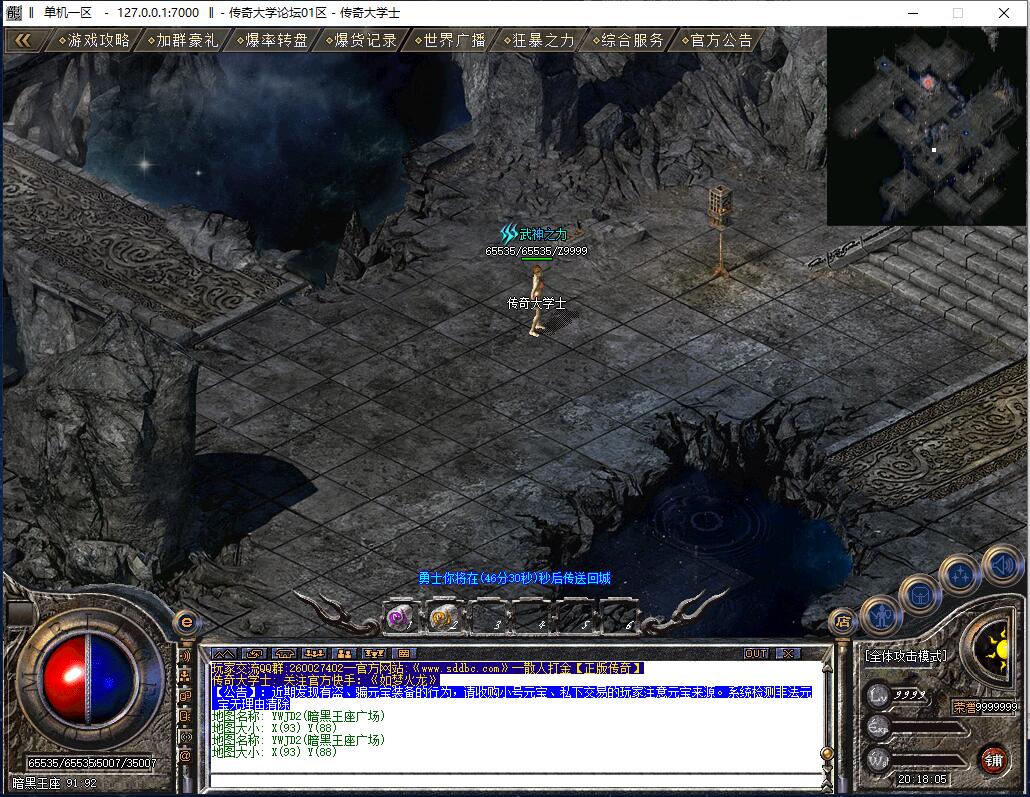Open the 官方公告 menu

[x=717, y=41]
